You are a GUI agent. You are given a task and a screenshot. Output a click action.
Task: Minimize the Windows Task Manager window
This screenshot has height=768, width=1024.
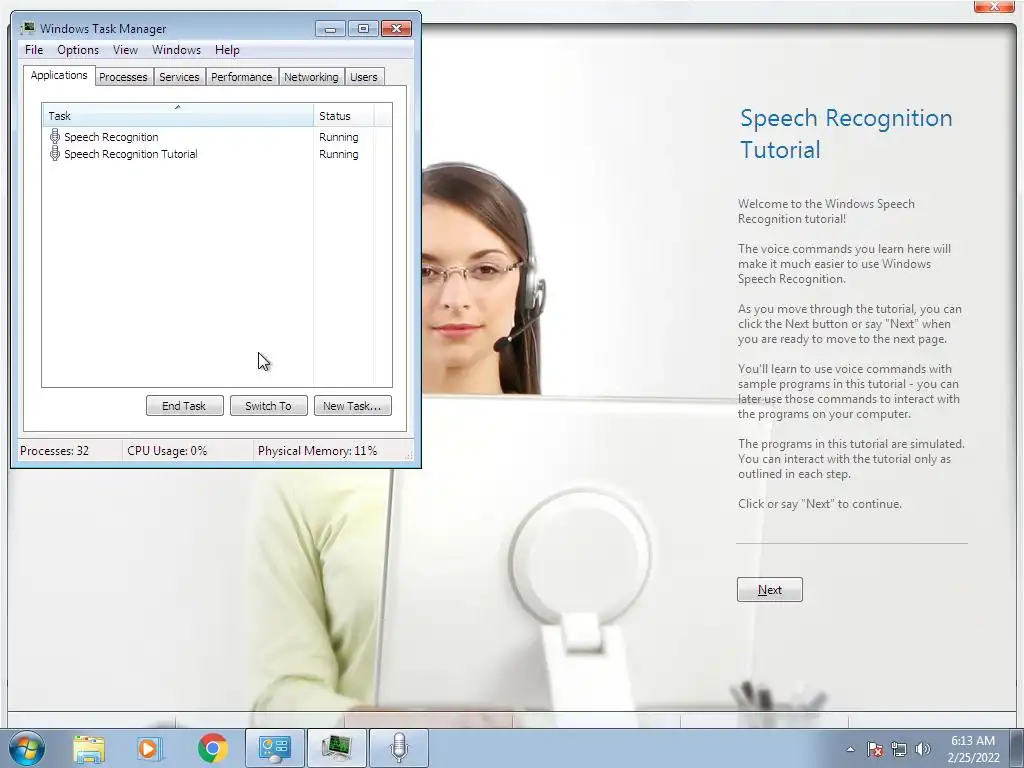[x=330, y=29]
